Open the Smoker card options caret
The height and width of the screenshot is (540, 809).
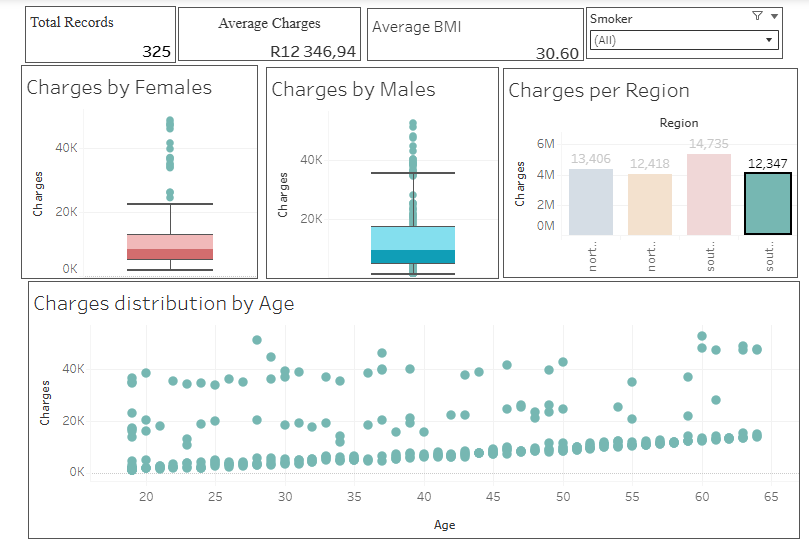[773, 17]
